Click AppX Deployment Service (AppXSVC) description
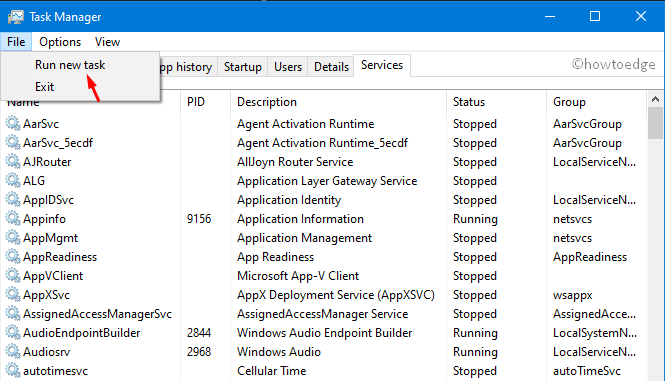Image resolution: width=665 pixels, height=381 pixels. (x=335, y=295)
